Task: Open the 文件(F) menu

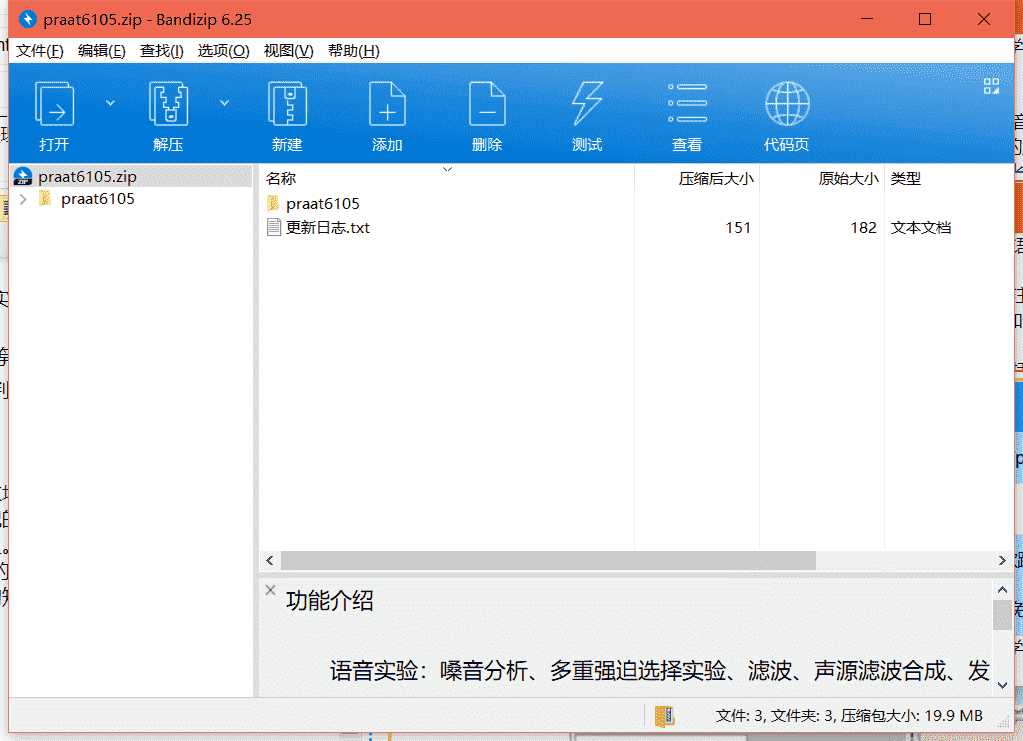Action: tap(40, 51)
